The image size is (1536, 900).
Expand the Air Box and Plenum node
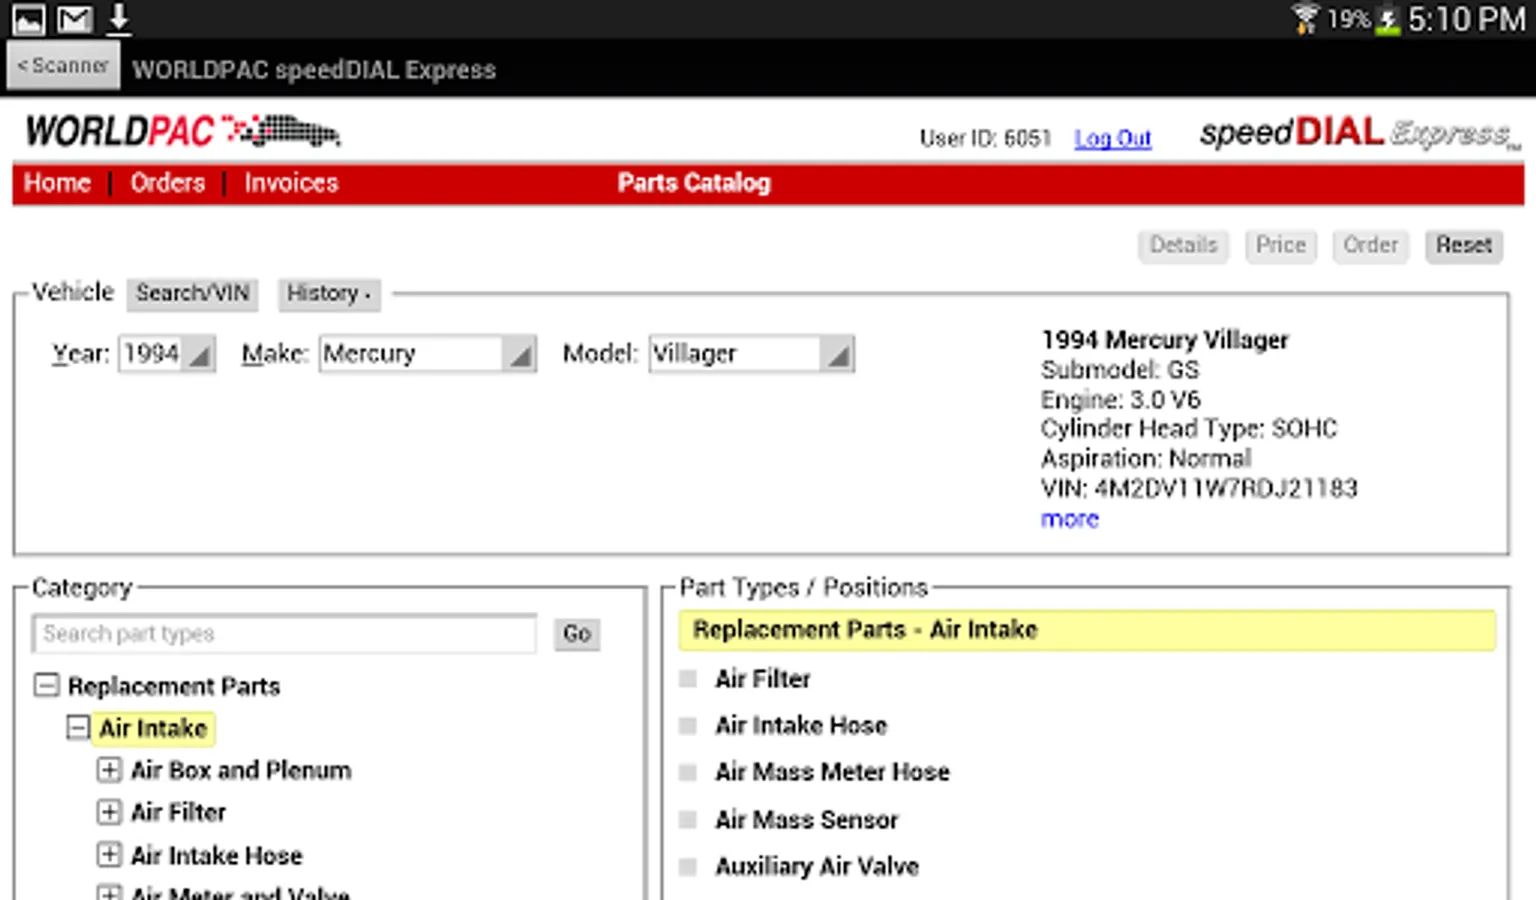coord(109,770)
